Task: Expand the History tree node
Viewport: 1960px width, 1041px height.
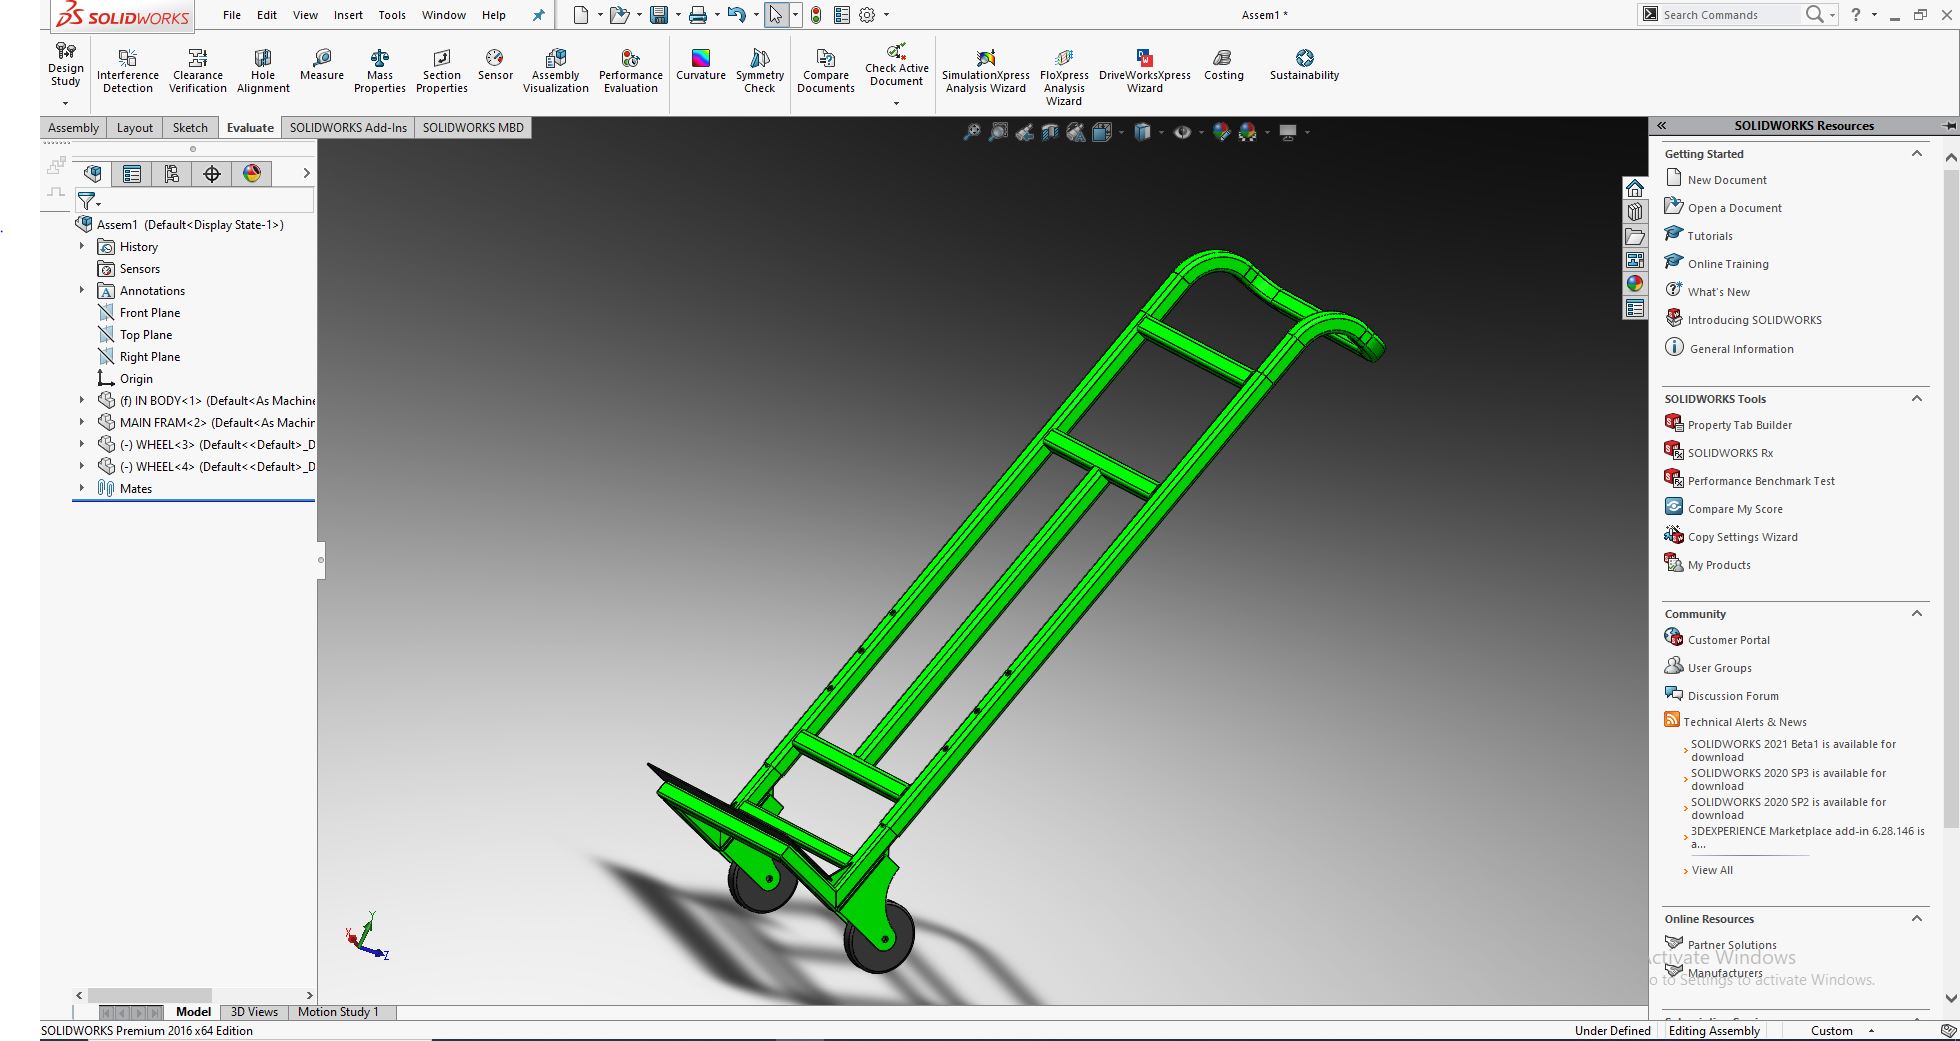Action: coord(82,246)
